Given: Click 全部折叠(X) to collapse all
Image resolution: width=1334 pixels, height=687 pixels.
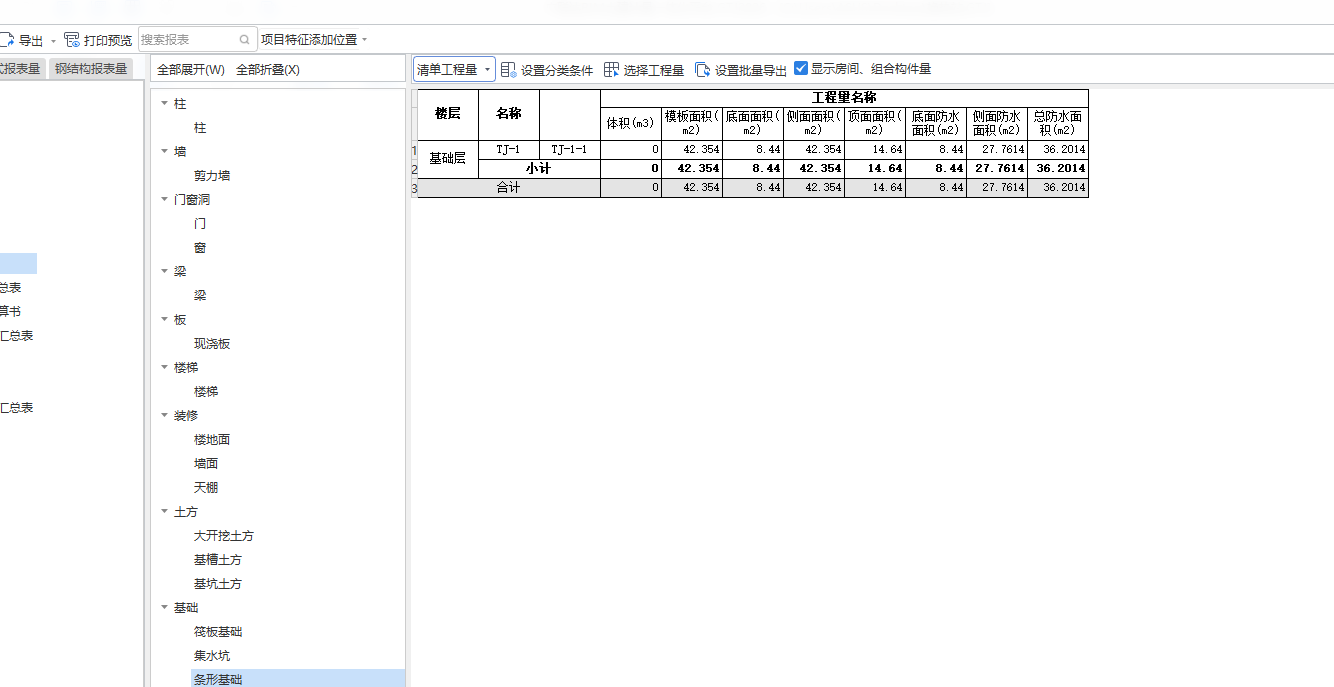Looking at the screenshot, I should (268, 70).
